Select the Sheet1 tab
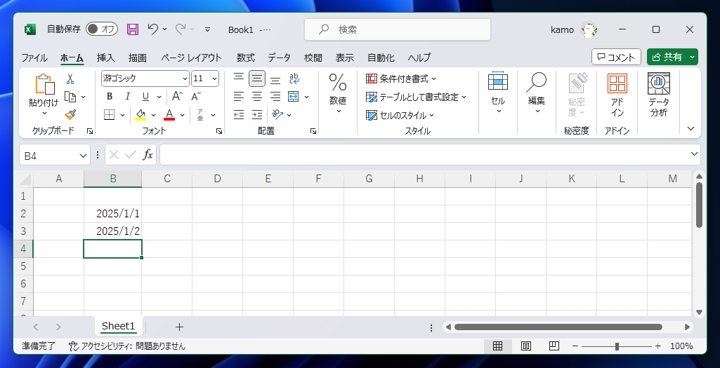Image resolution: width=720 pixels, height=368 pixels. [118, 326]
